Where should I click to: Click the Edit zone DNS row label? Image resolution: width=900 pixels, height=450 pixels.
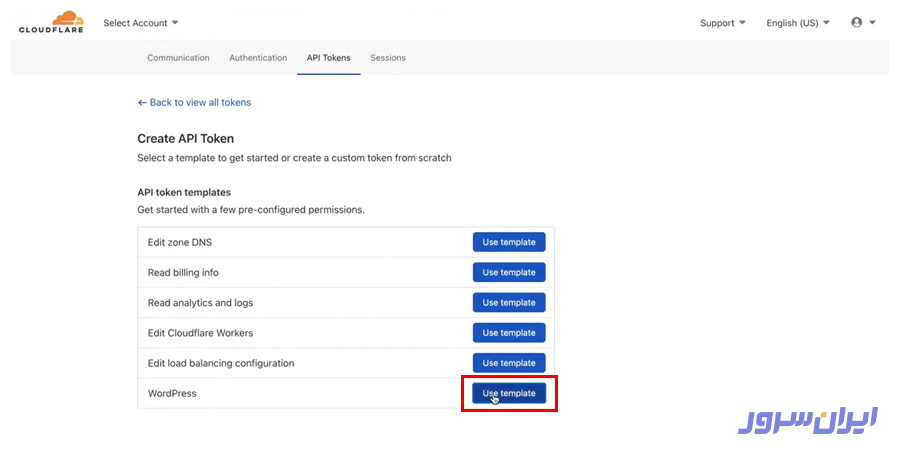pyautogui.click(x=180, y=242)
